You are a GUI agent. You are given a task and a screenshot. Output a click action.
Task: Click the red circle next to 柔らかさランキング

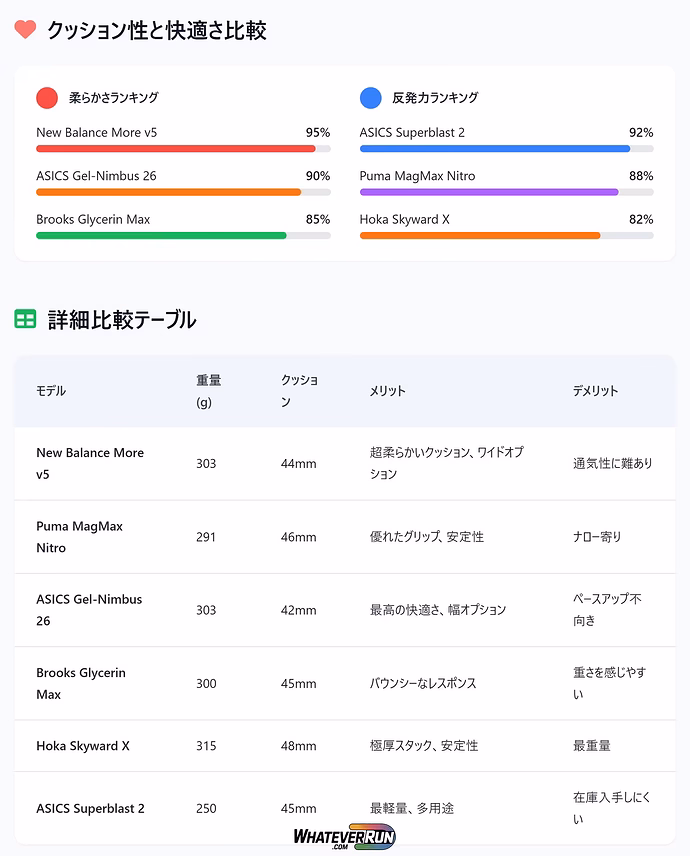47,97
